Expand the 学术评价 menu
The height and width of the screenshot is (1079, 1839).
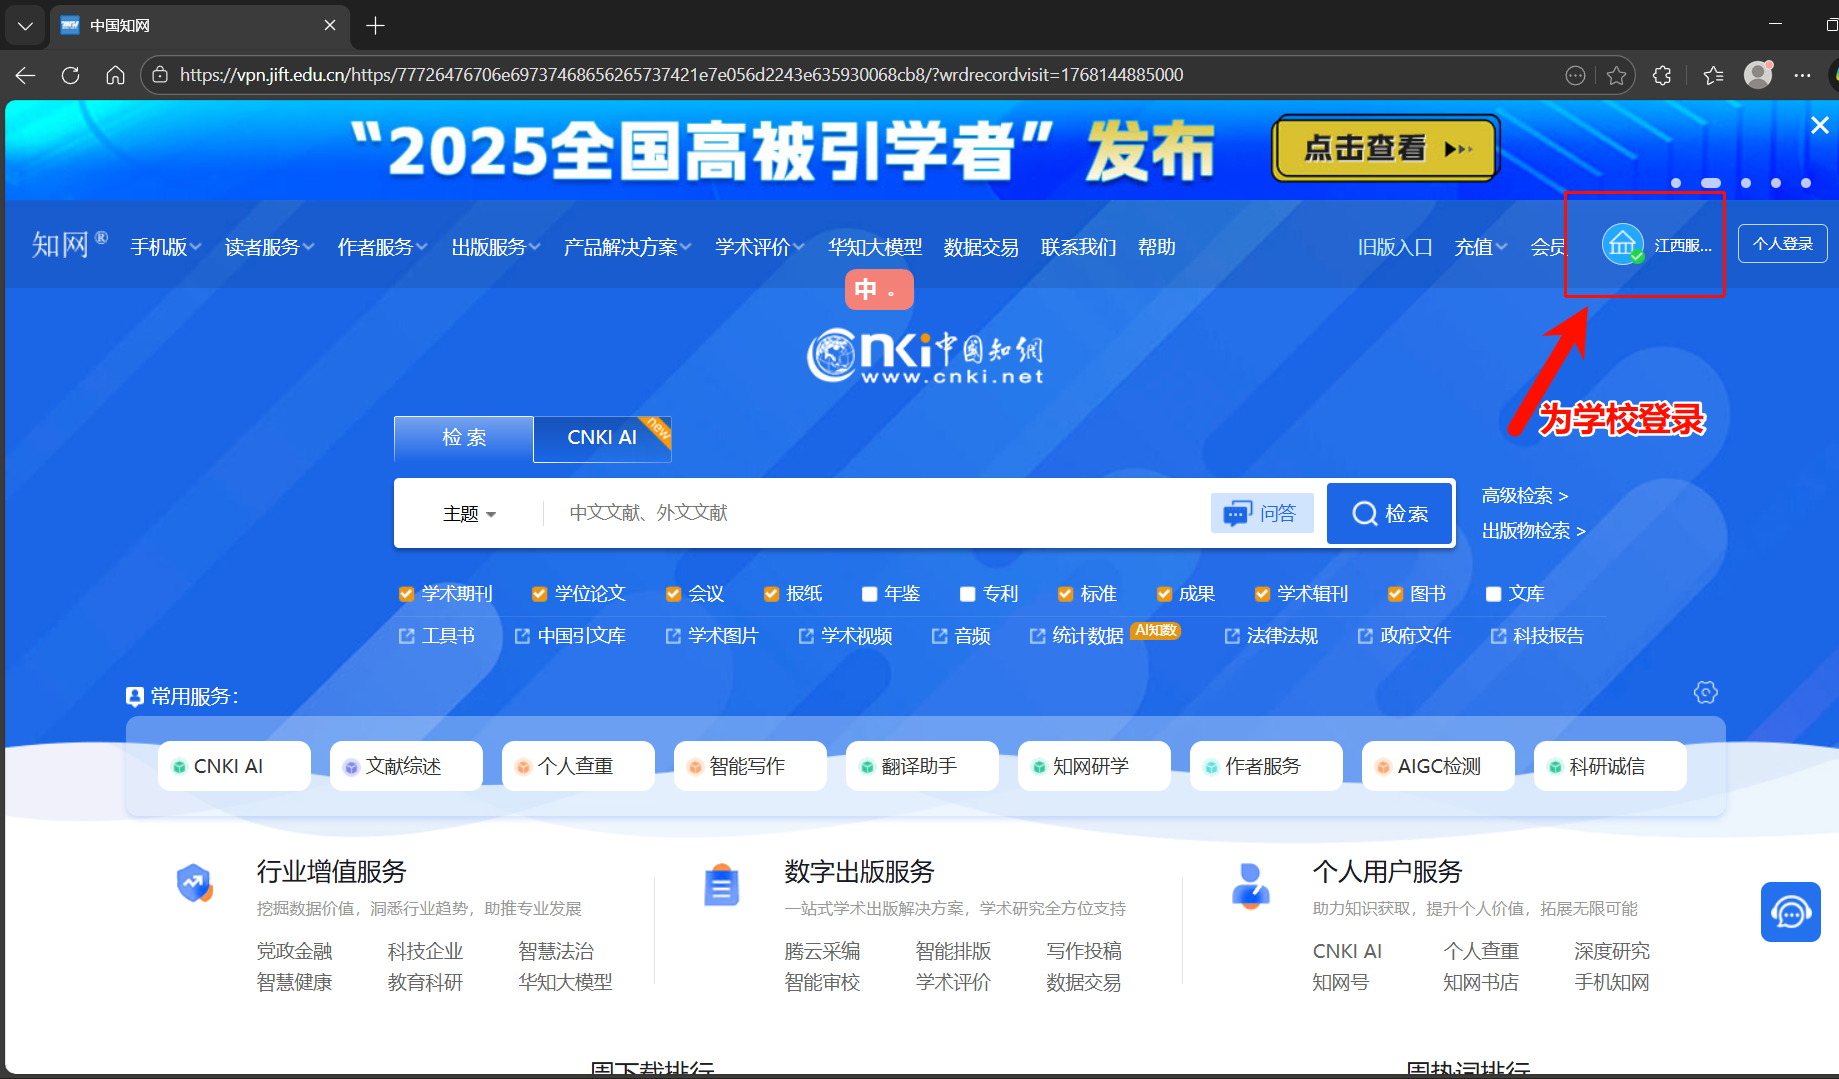760,247
